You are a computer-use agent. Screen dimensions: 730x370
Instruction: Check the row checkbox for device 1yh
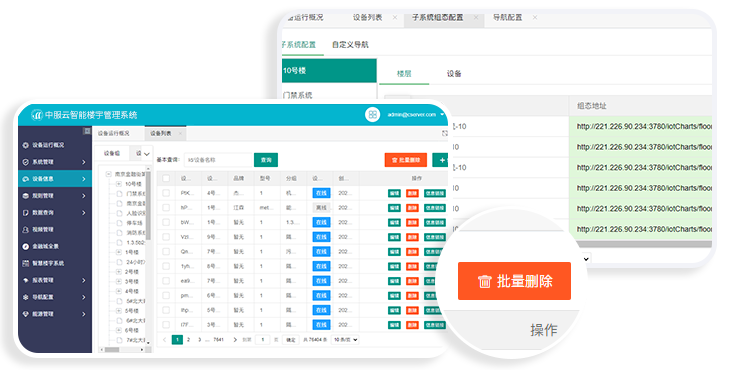tap(166, 266)
